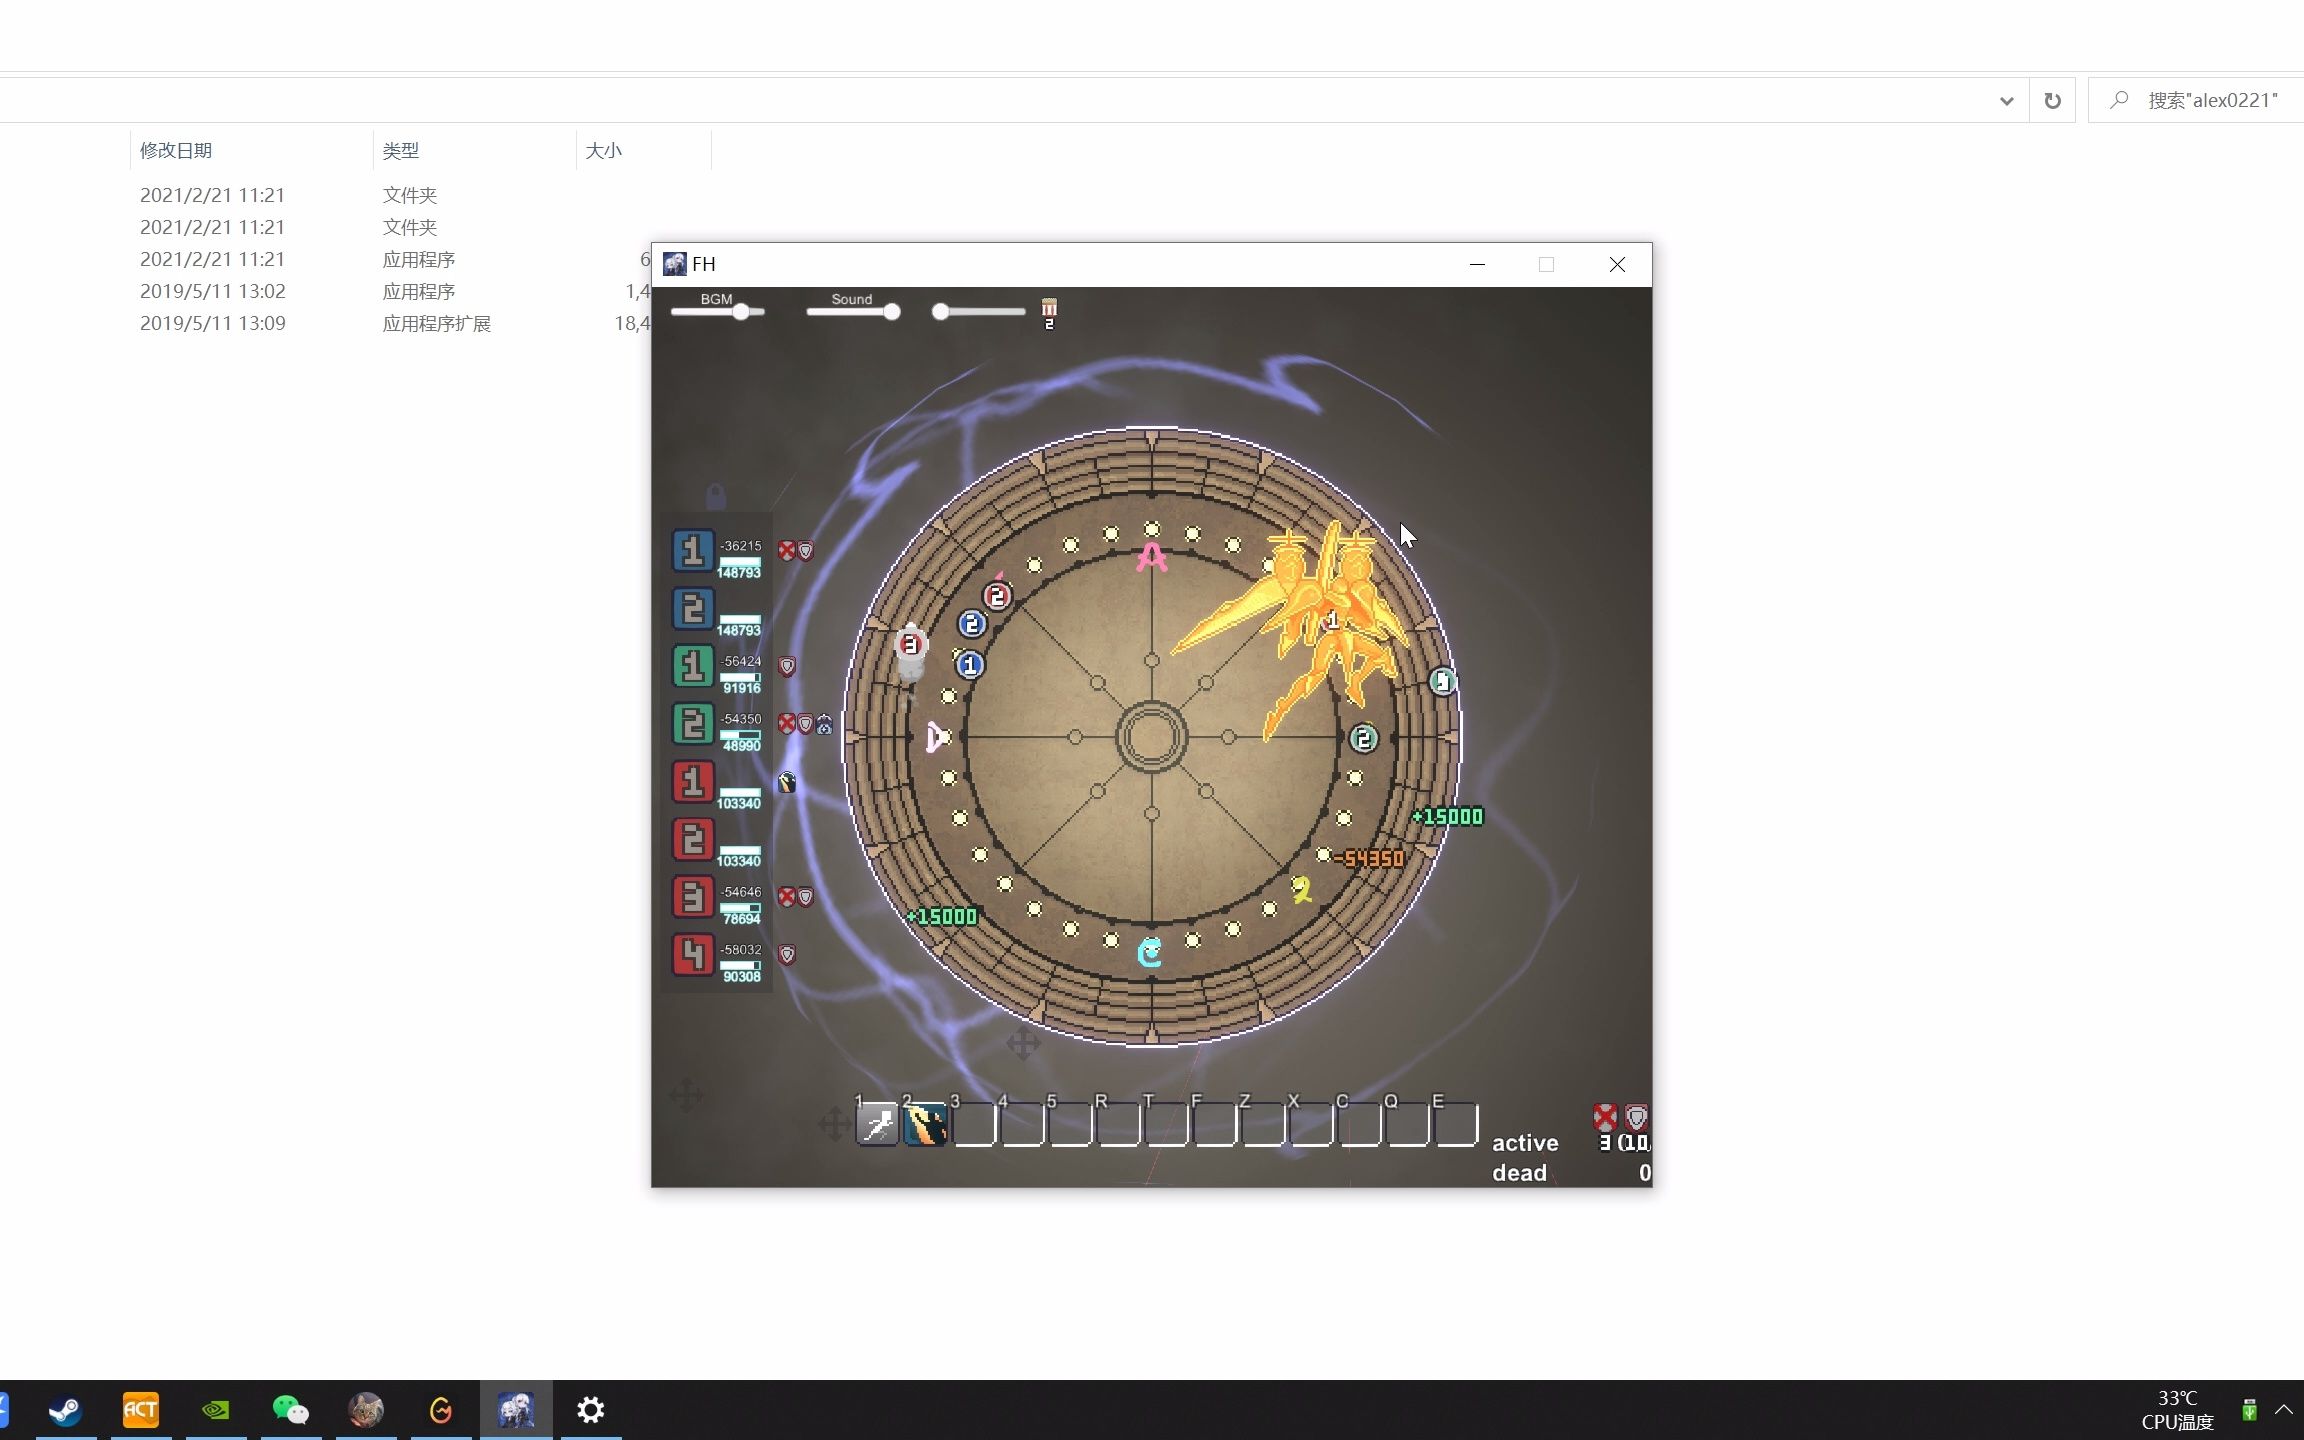Select green party member 2 icon
The image size is (2304, 1440).
(692, 724)
